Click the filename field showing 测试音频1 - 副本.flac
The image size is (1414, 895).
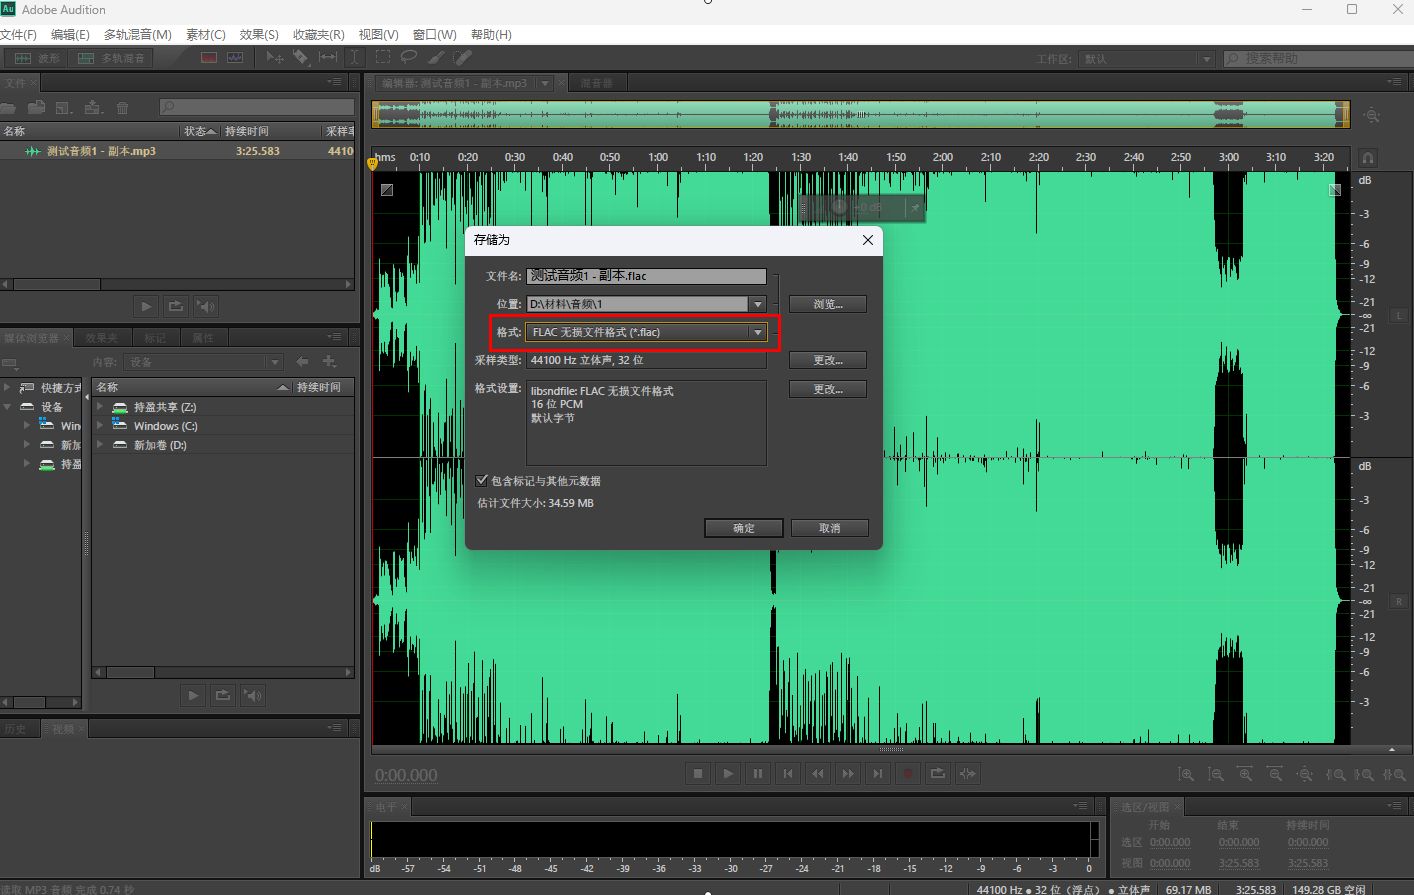pyautogui.click(x=645, y=276)
